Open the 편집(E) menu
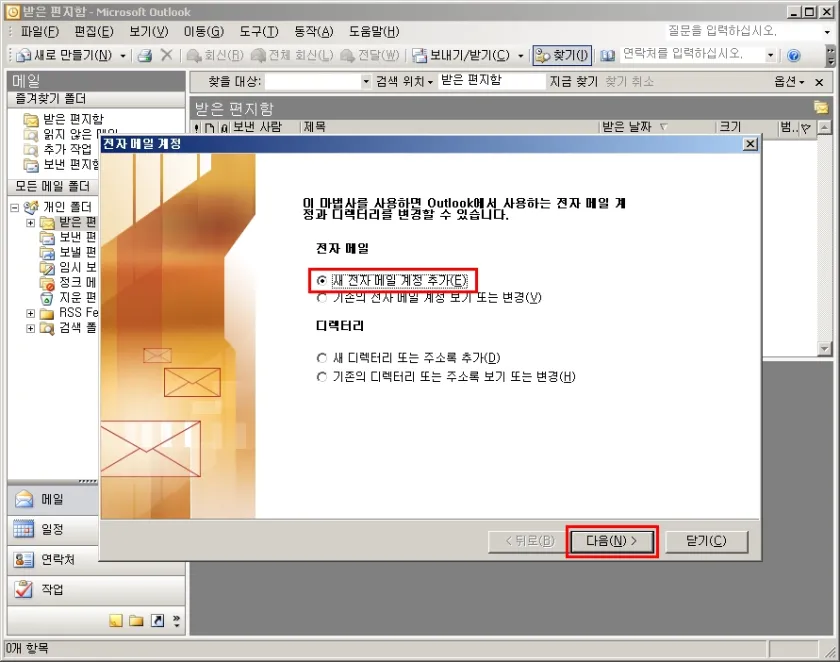This screenshot has height=662, width=840. point(94,32)
